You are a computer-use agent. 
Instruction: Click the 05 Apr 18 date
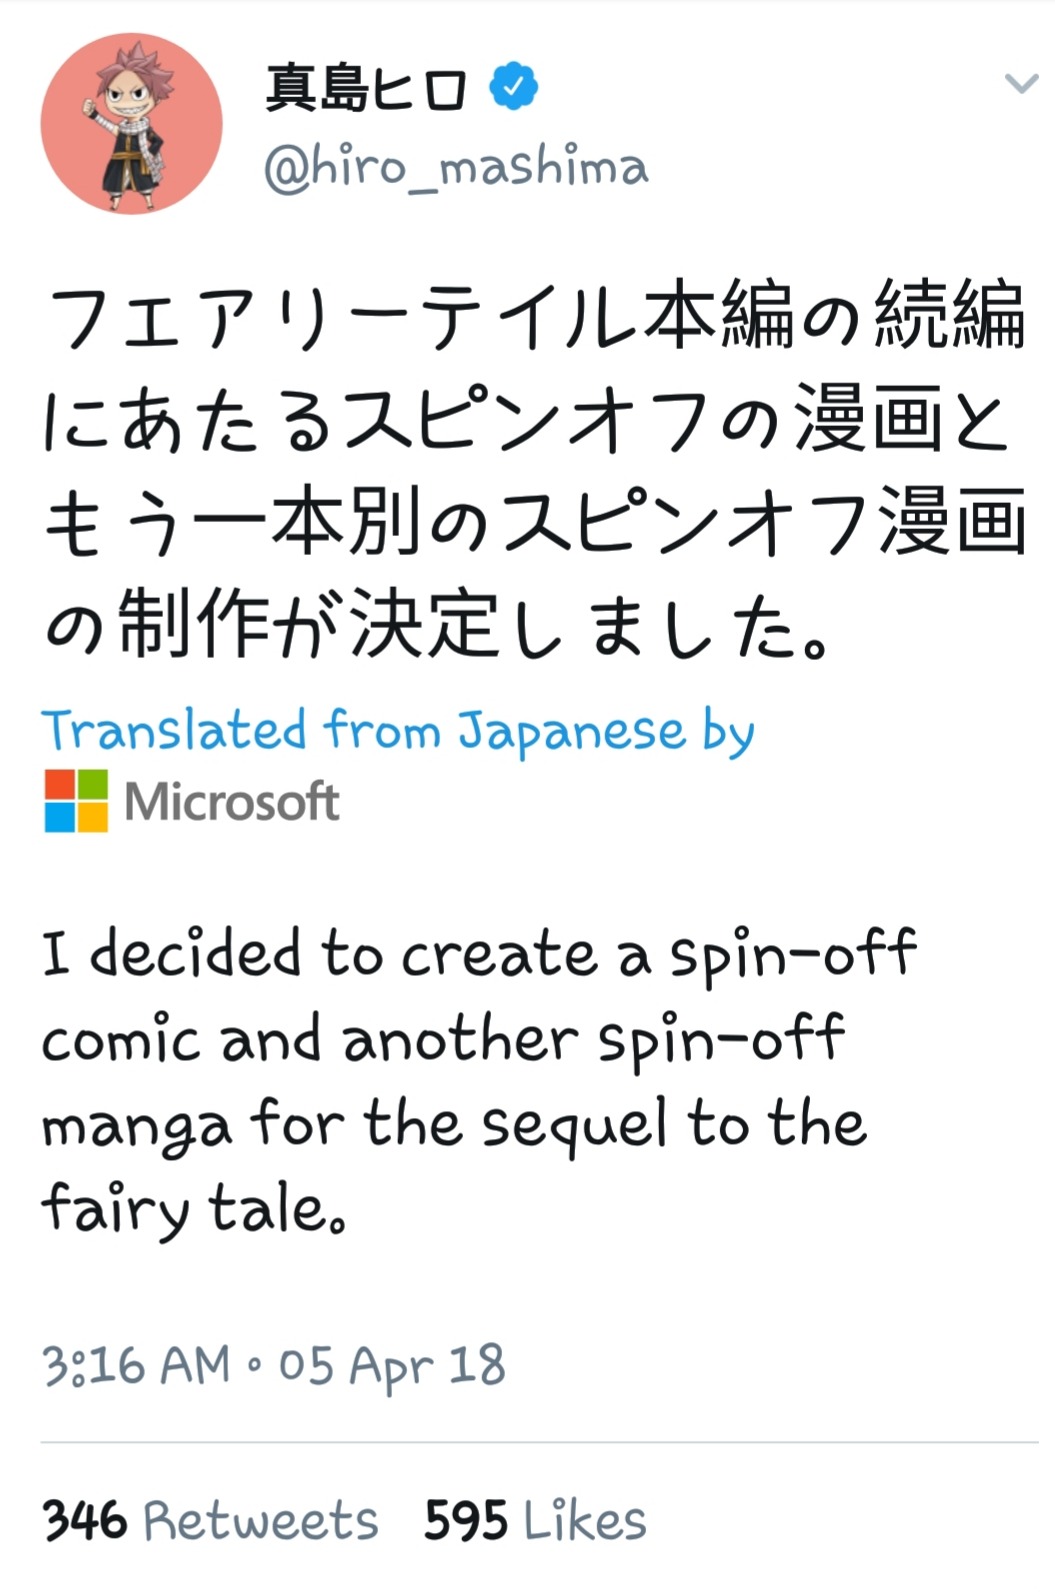point(392,1366)
